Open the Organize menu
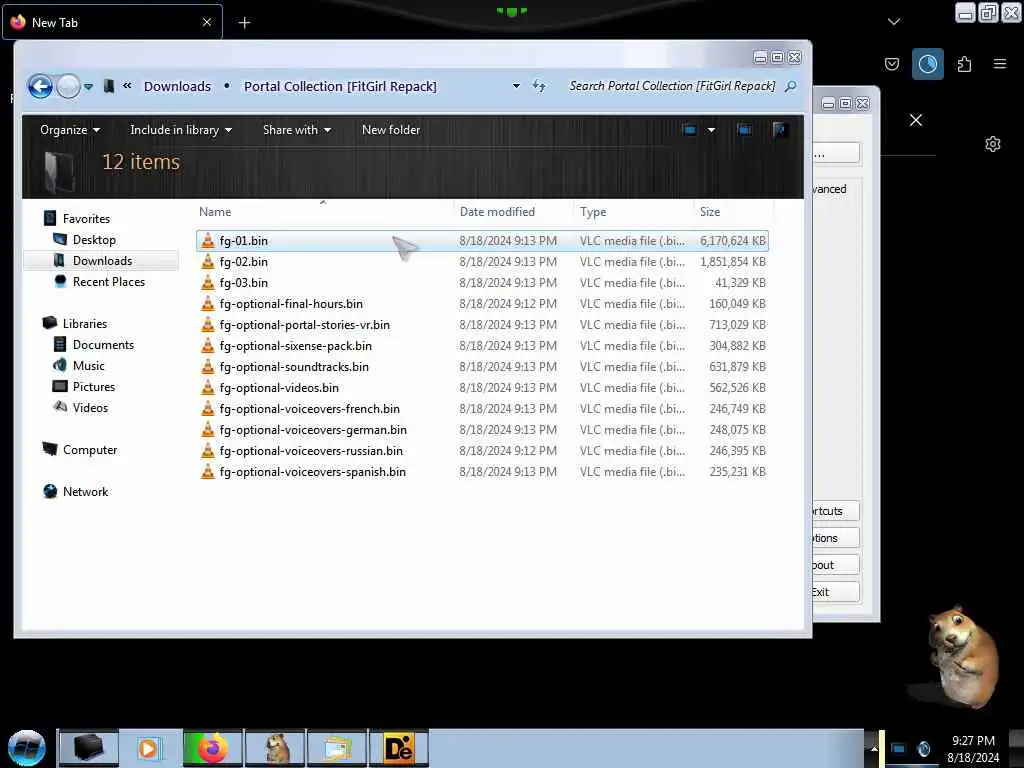1024x768 pixels. click(x=70, y=130)
